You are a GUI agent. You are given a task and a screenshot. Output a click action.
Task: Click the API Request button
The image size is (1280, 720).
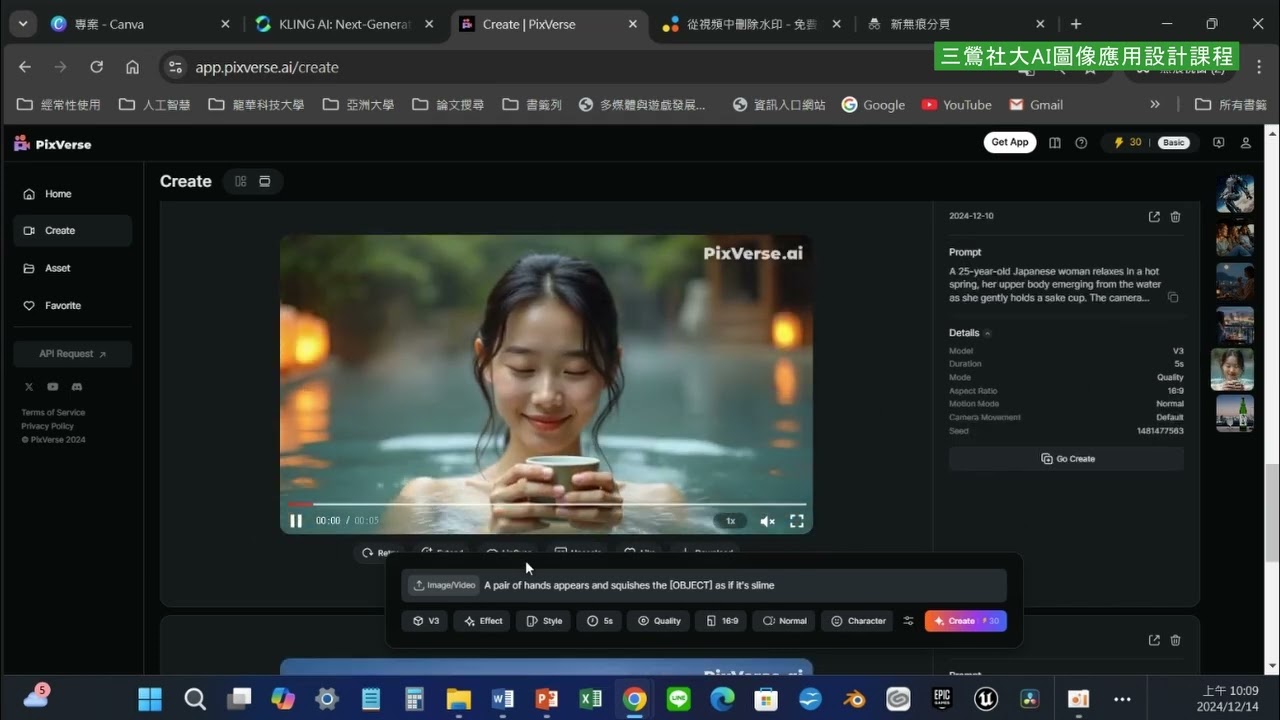pyautogui.click(x=72, y=354)
